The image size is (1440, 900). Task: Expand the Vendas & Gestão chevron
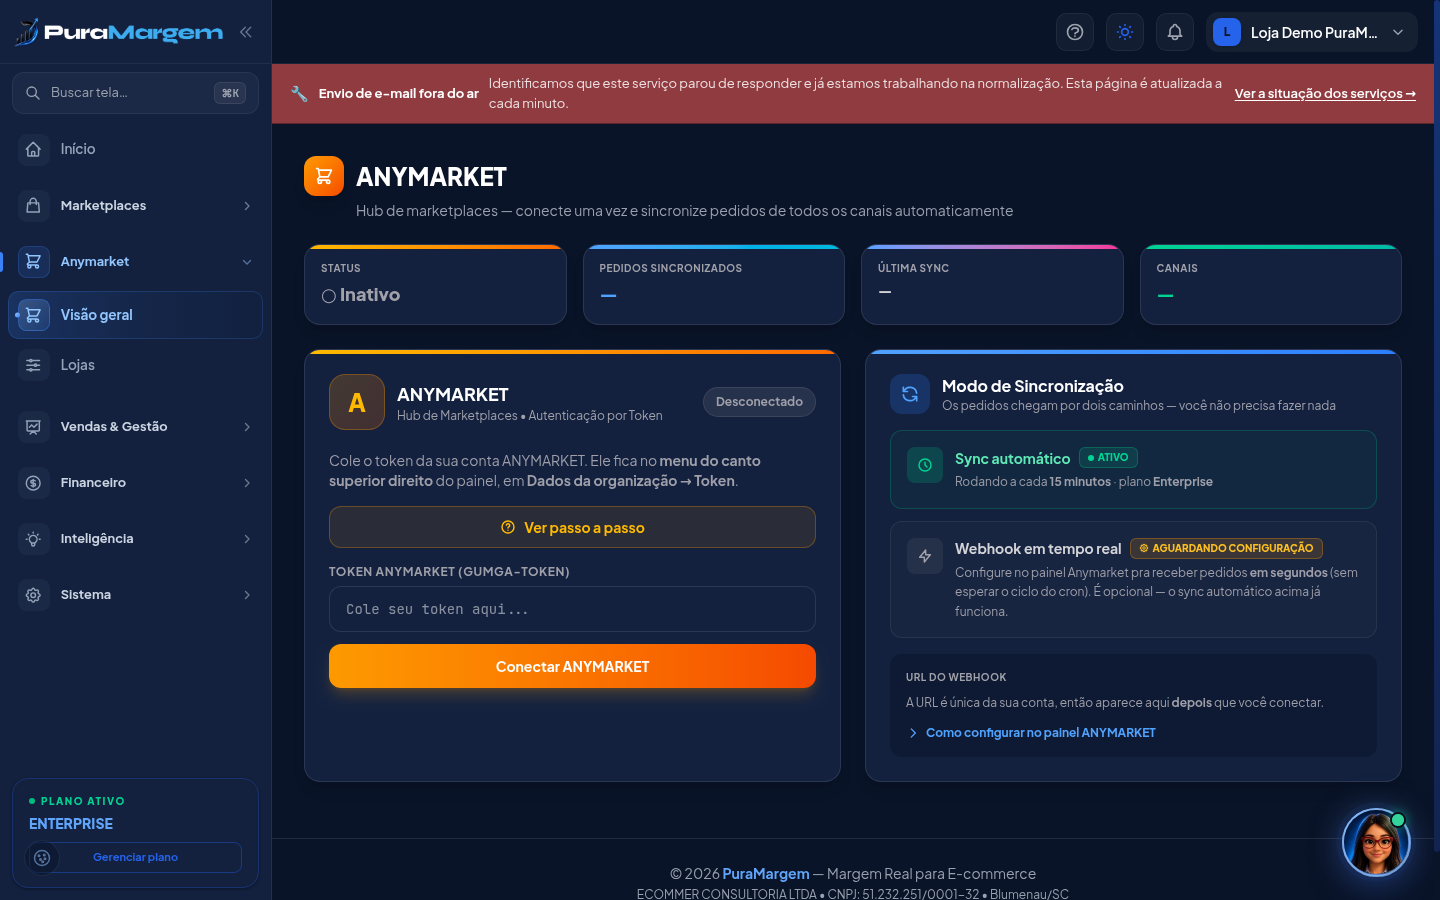click(x=247, y=427)
